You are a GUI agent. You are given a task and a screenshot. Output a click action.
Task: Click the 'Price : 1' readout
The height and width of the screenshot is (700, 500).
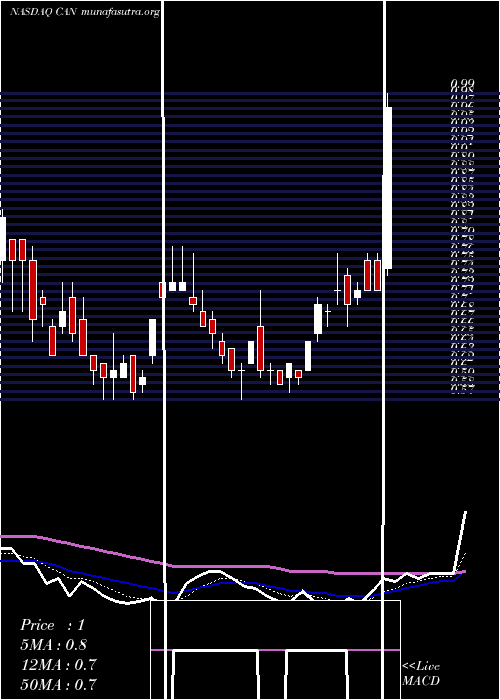[x=52, y=625]
